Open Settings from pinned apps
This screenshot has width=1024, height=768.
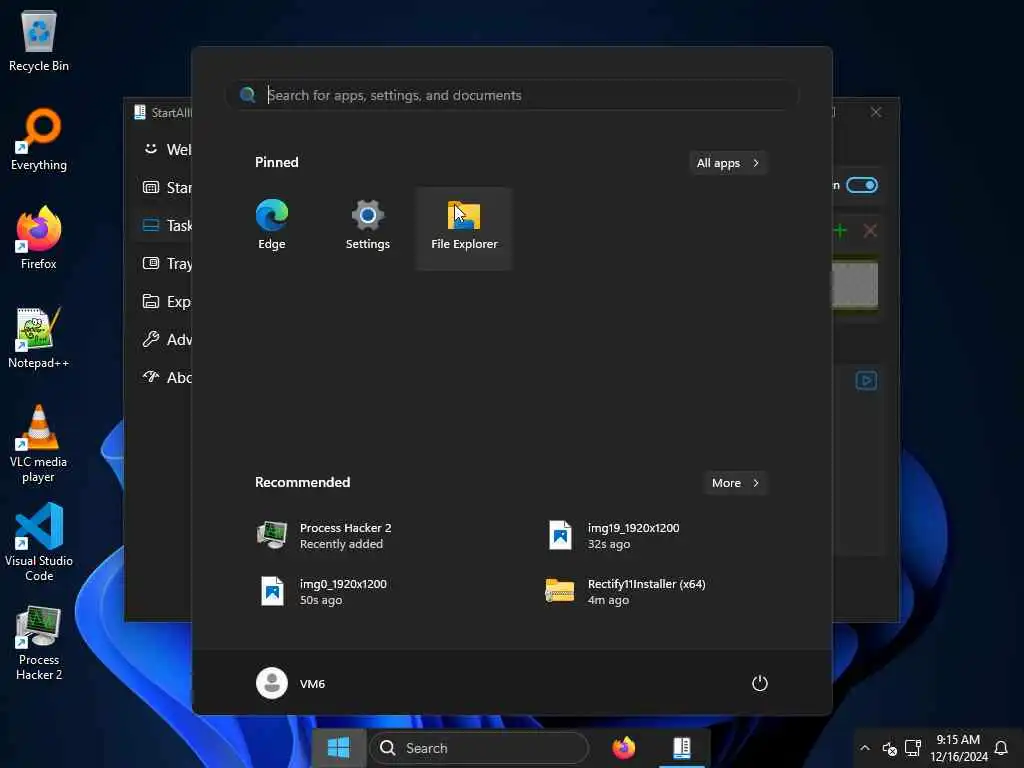[368, 225]
